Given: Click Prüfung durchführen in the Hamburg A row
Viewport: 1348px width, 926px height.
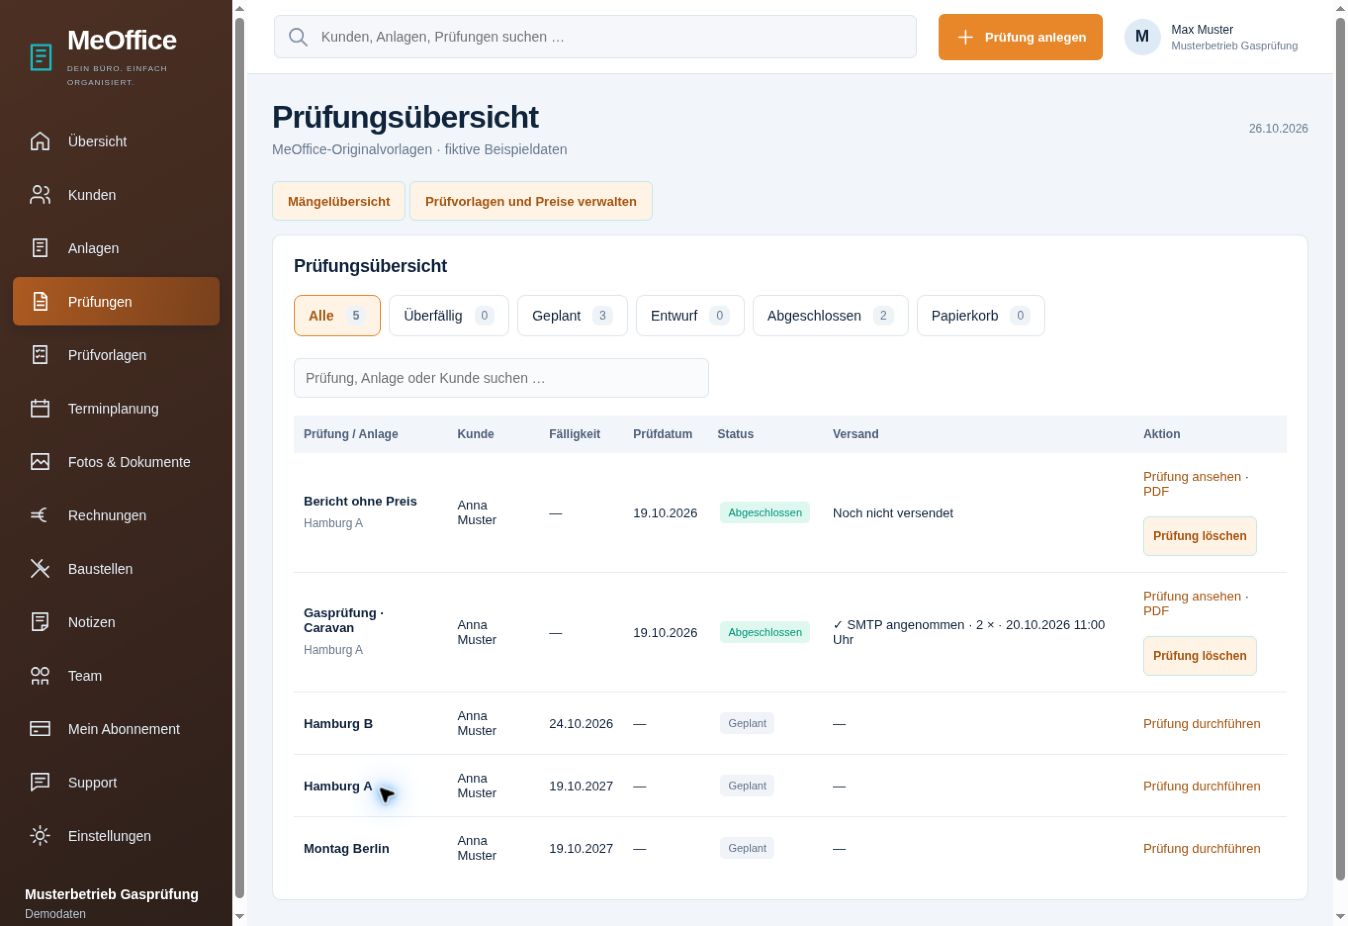Looking at the screenshot, I should pyautogui.click(x=1201, y=786).
